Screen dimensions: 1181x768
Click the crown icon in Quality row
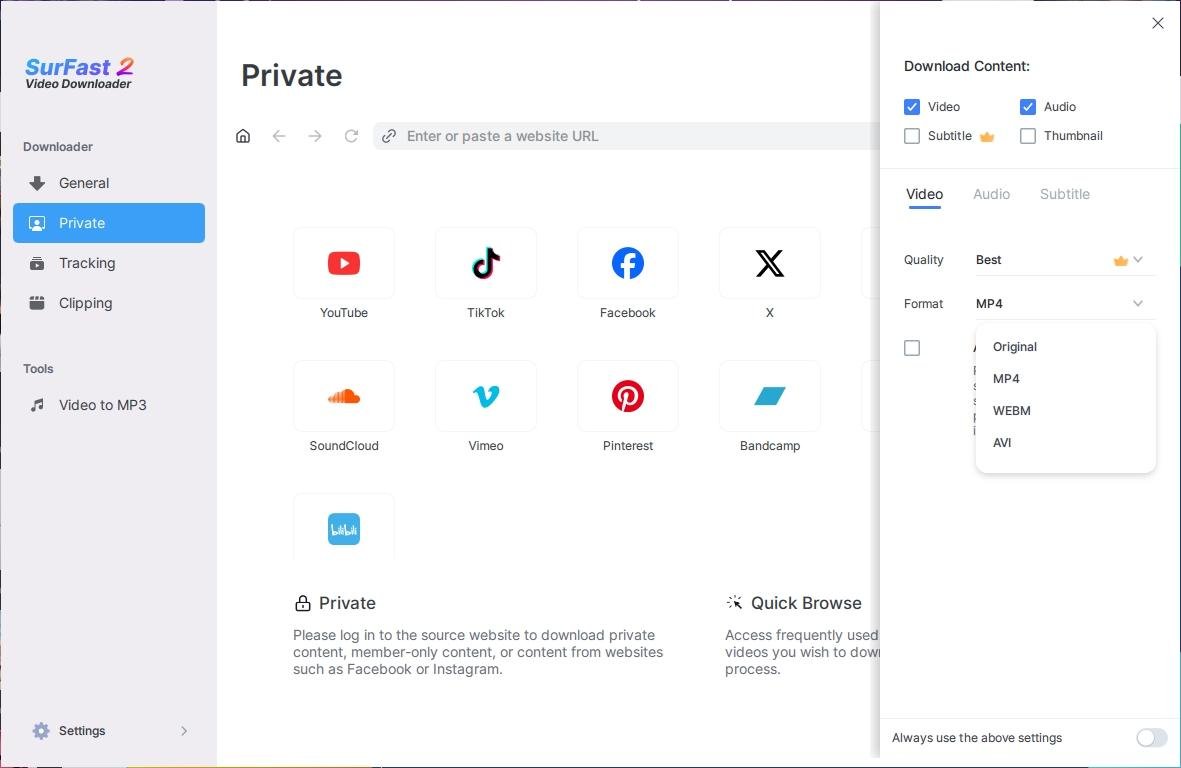[1121, 261]
